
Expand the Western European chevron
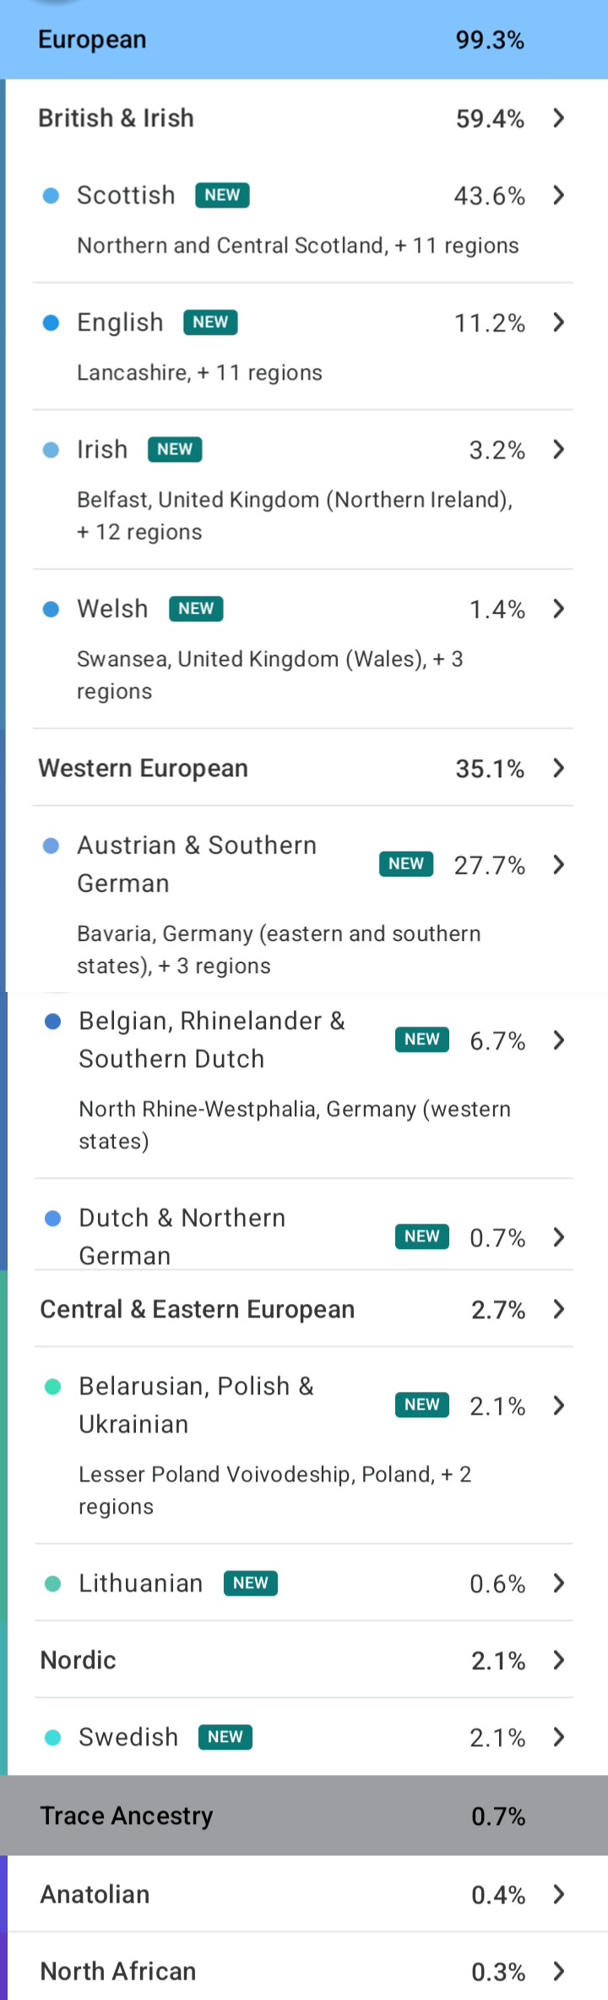[559, 768]
